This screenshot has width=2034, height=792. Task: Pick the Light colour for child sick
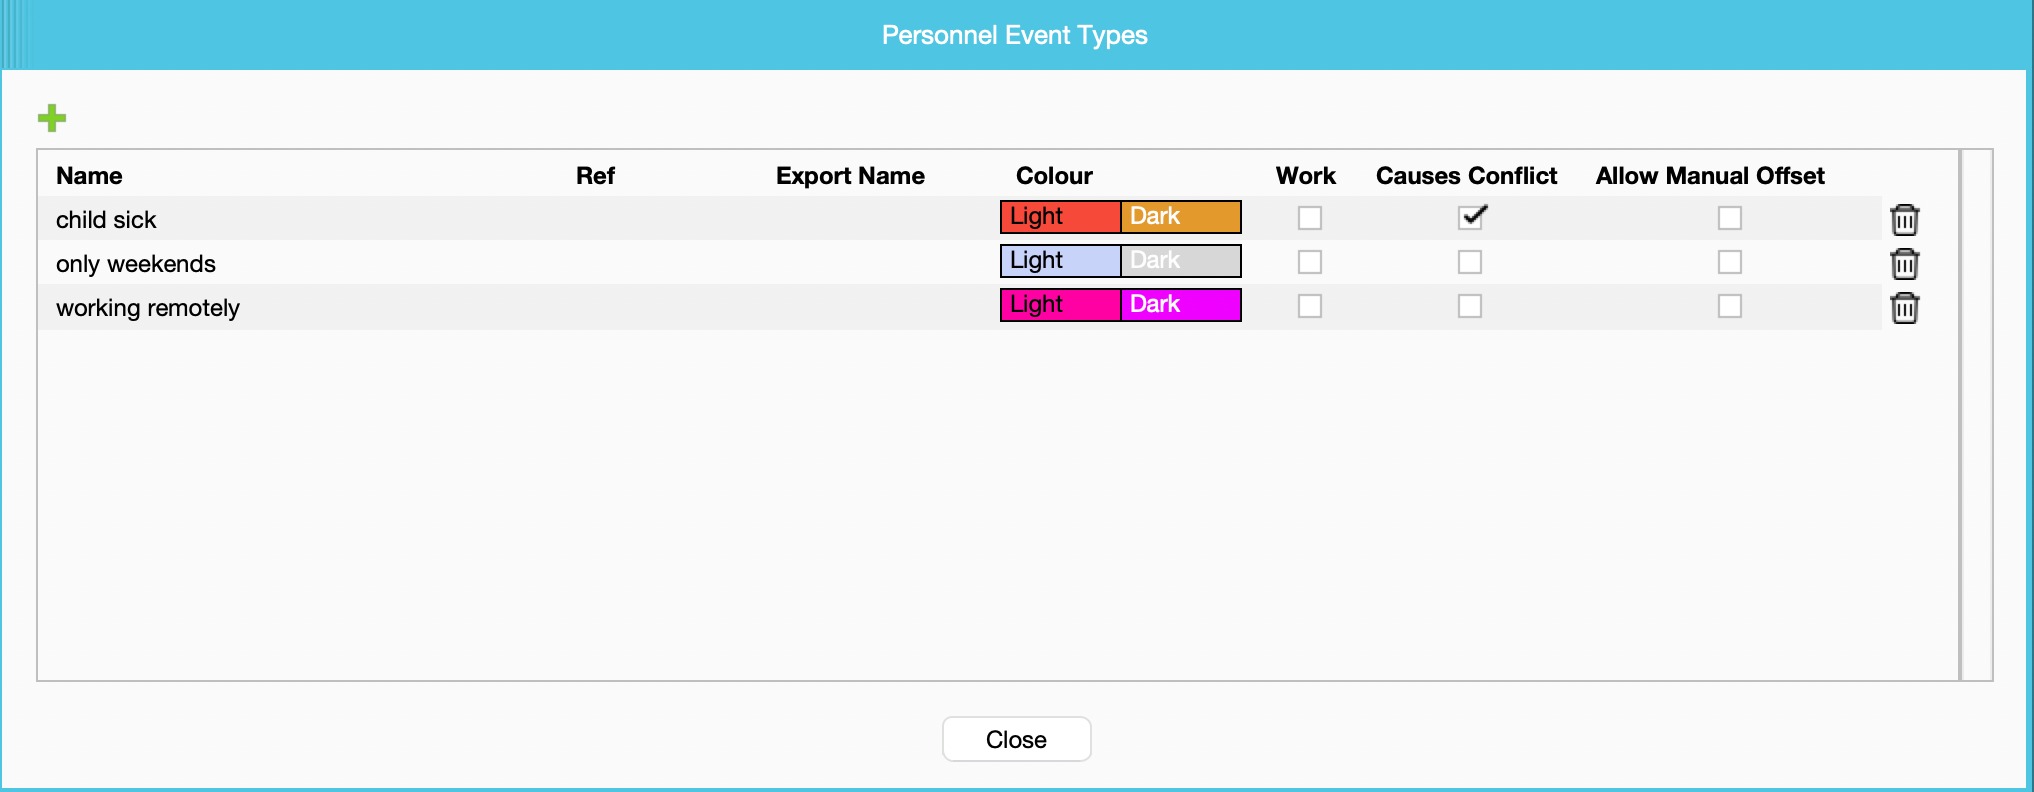1061,217
